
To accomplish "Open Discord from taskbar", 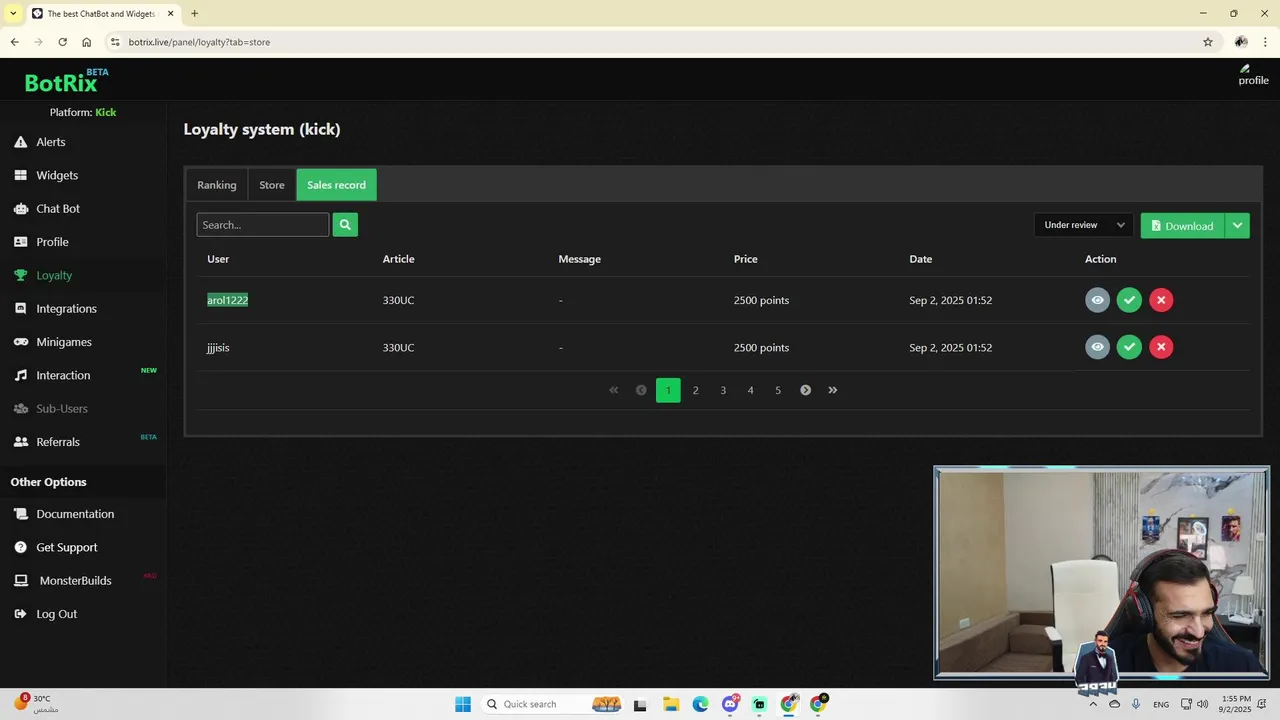I will pyautogui.click(x=730, y=704).
